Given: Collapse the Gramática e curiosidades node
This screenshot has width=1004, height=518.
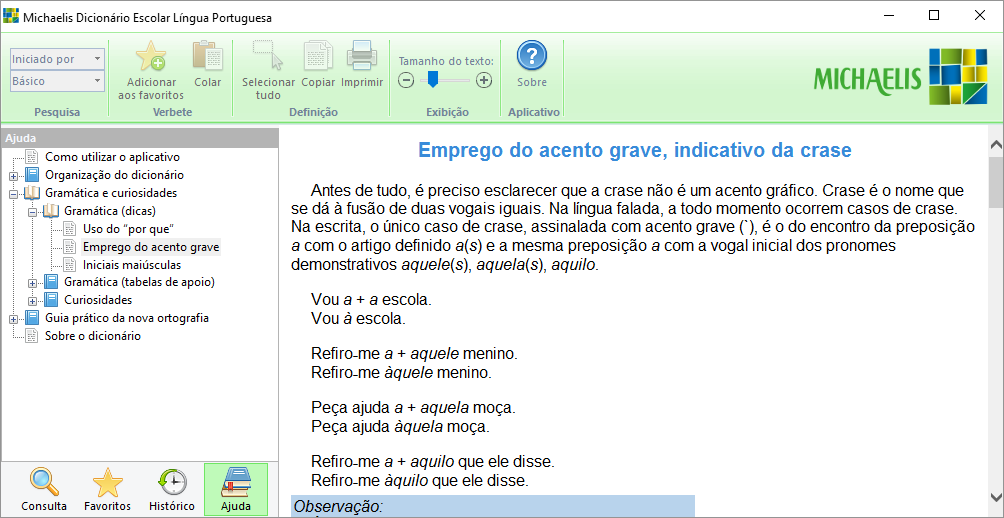Looking at the screenshot, I should click(x=13, y=193).
